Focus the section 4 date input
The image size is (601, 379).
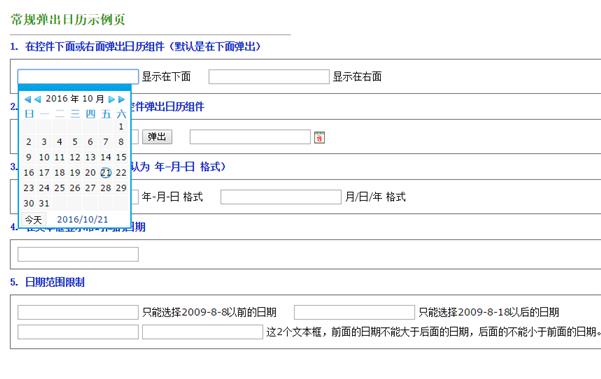[78, 254]
